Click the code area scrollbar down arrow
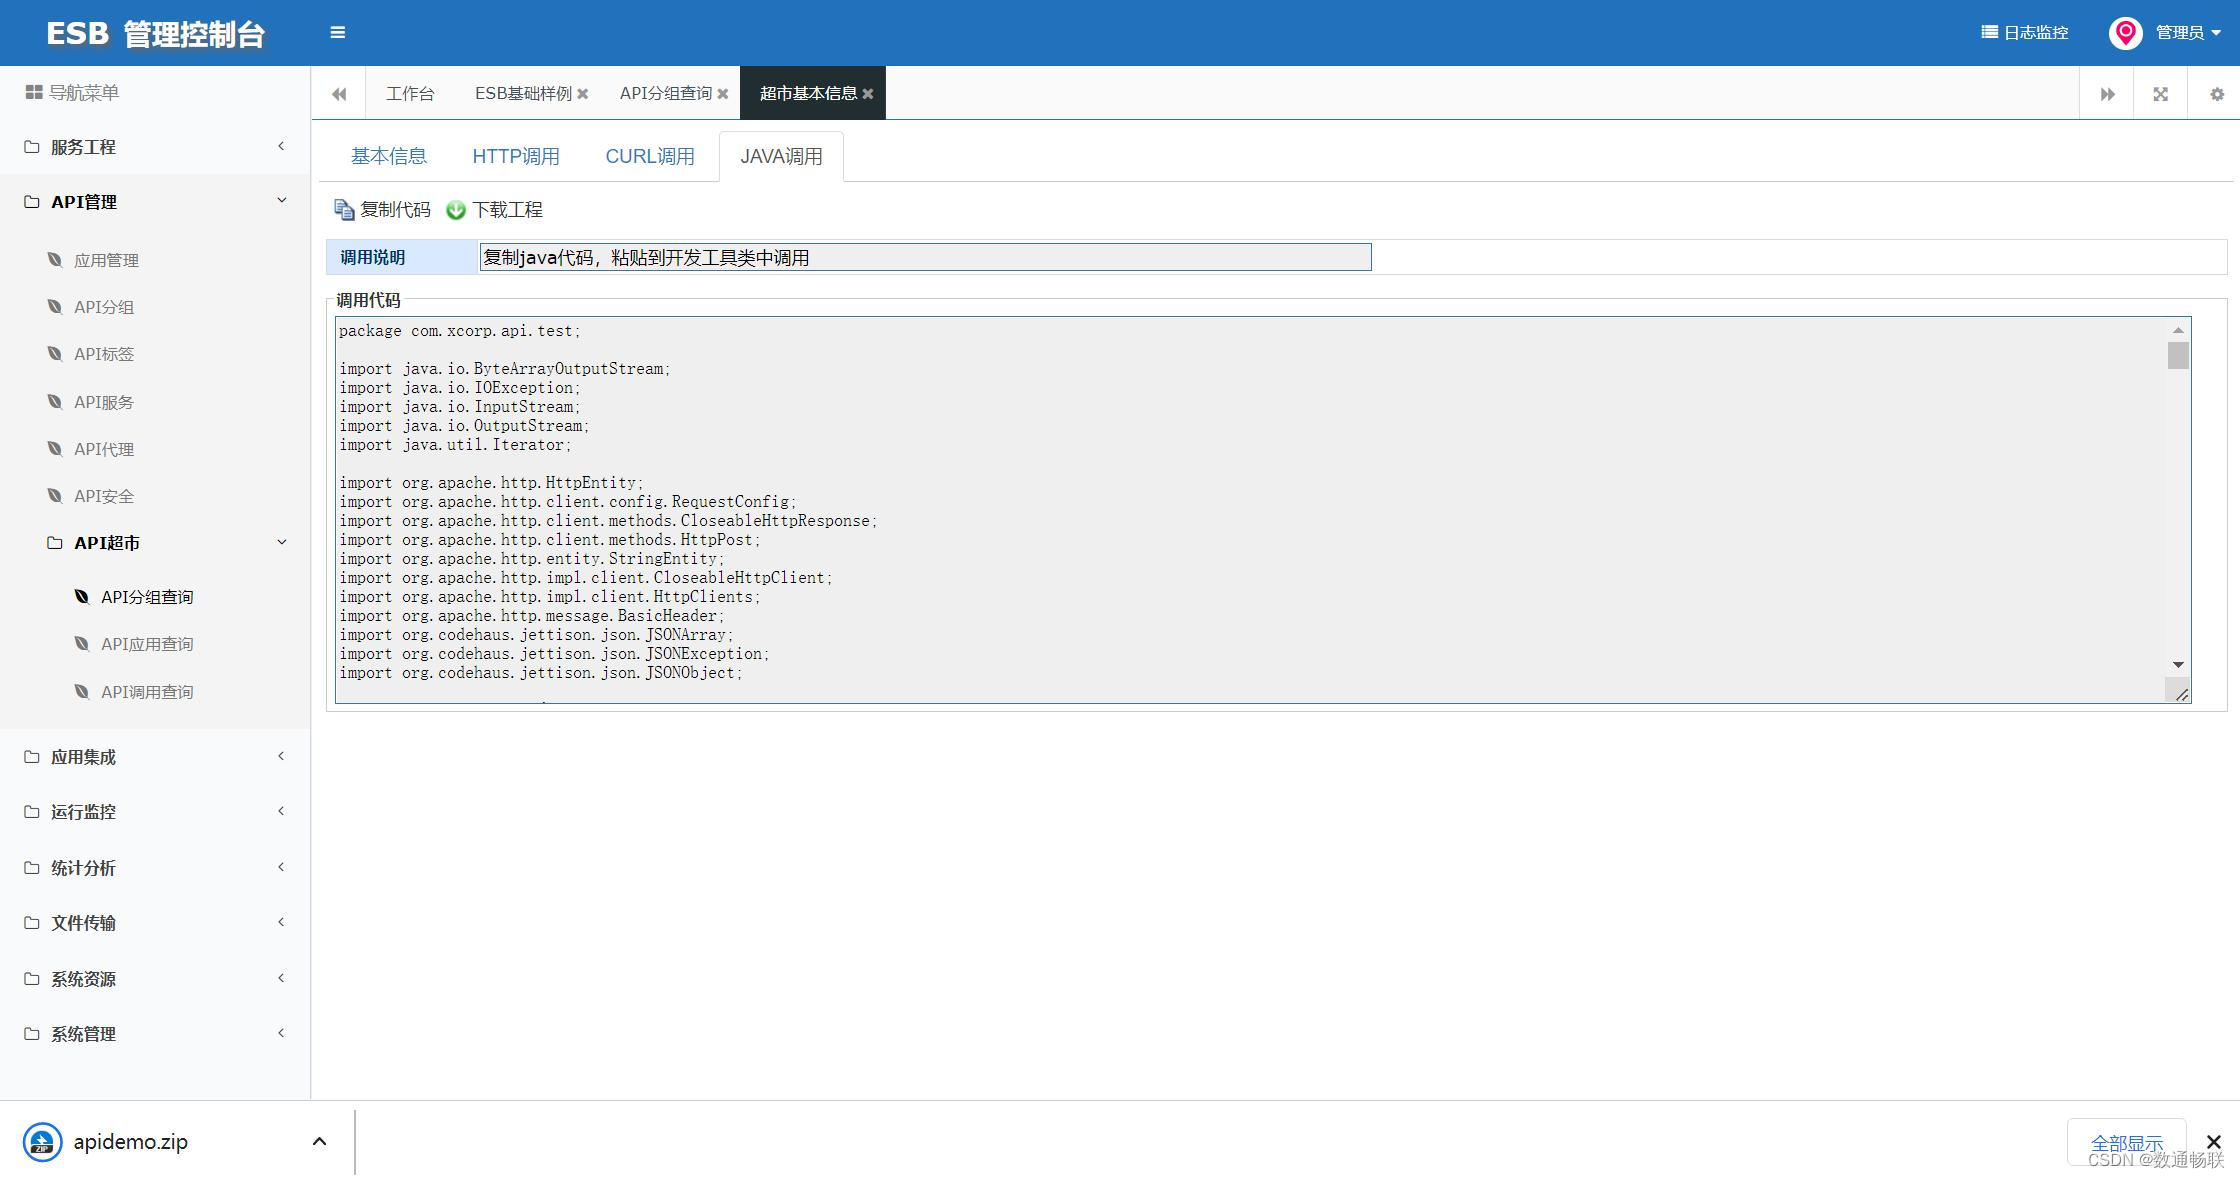2240x1178 pixels. coord(2178,665)
